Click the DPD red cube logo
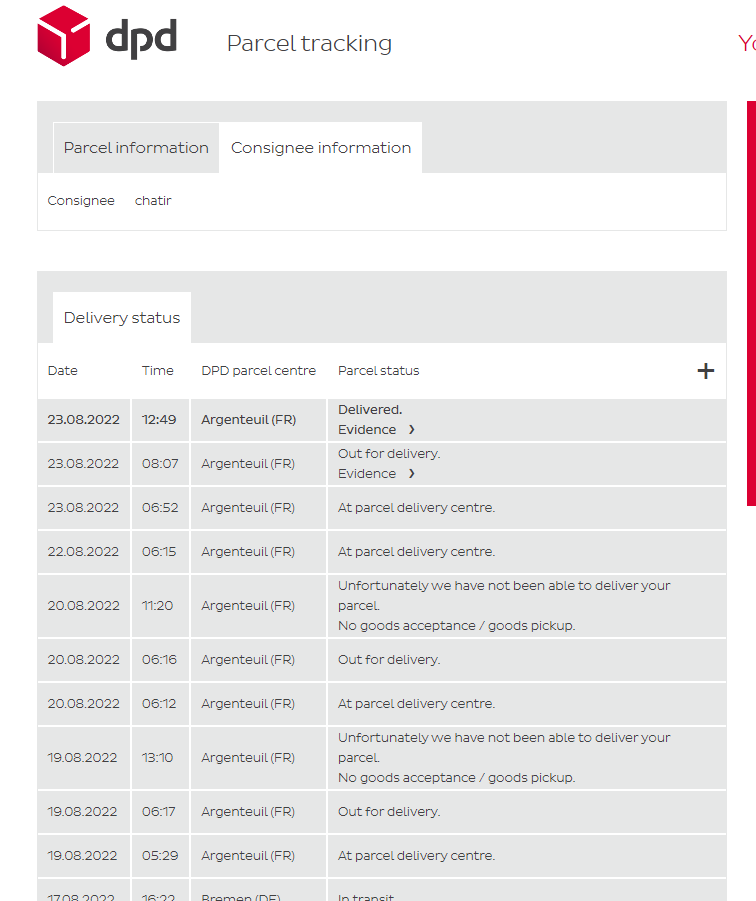 (x=63, y=36)
